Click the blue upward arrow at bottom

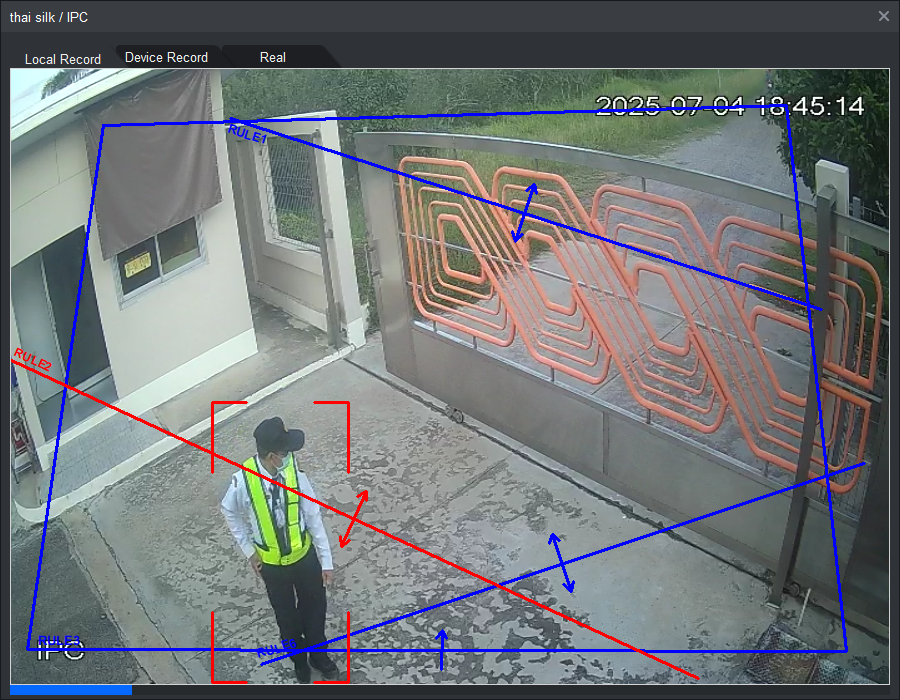click(441, 649)
